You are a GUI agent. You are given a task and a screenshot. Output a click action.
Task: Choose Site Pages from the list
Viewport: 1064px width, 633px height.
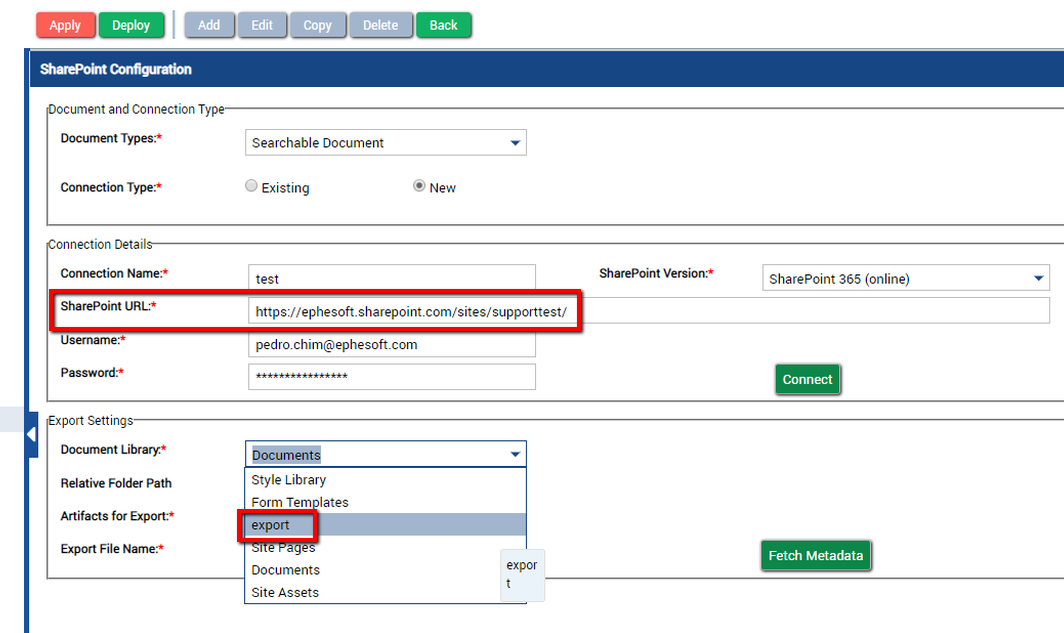(385, 547)
